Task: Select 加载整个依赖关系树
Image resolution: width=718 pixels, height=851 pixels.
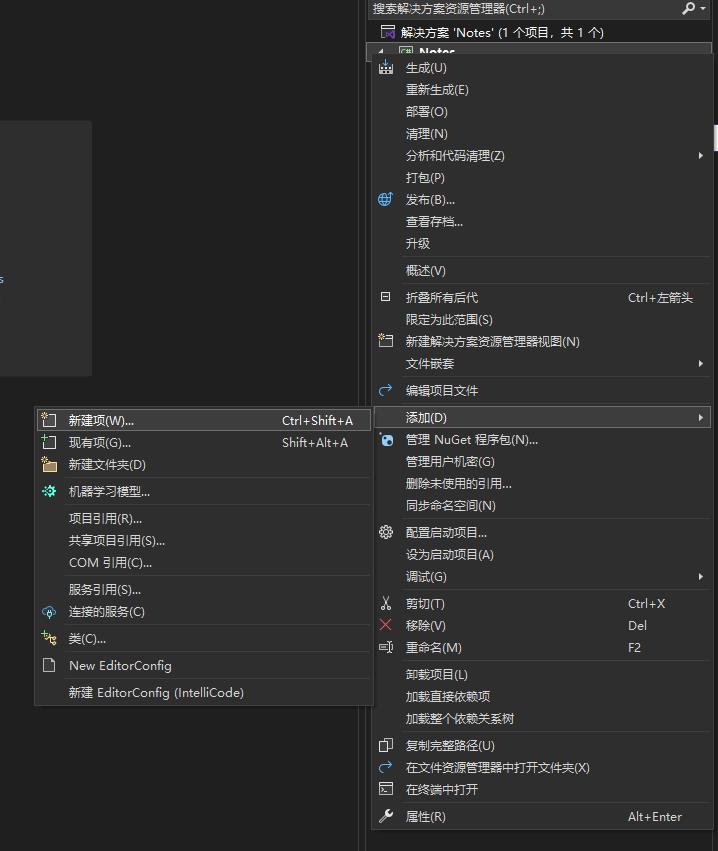Action: (542, 719)
